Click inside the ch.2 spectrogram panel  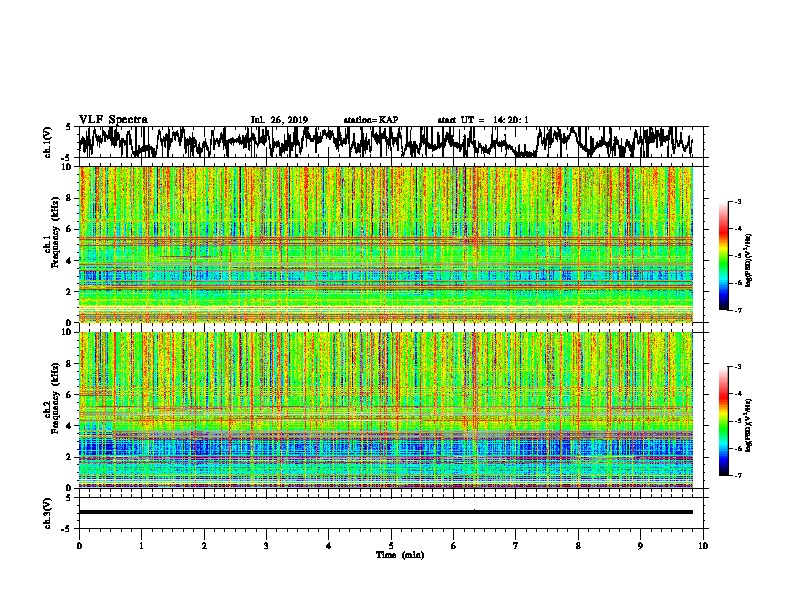385,410
